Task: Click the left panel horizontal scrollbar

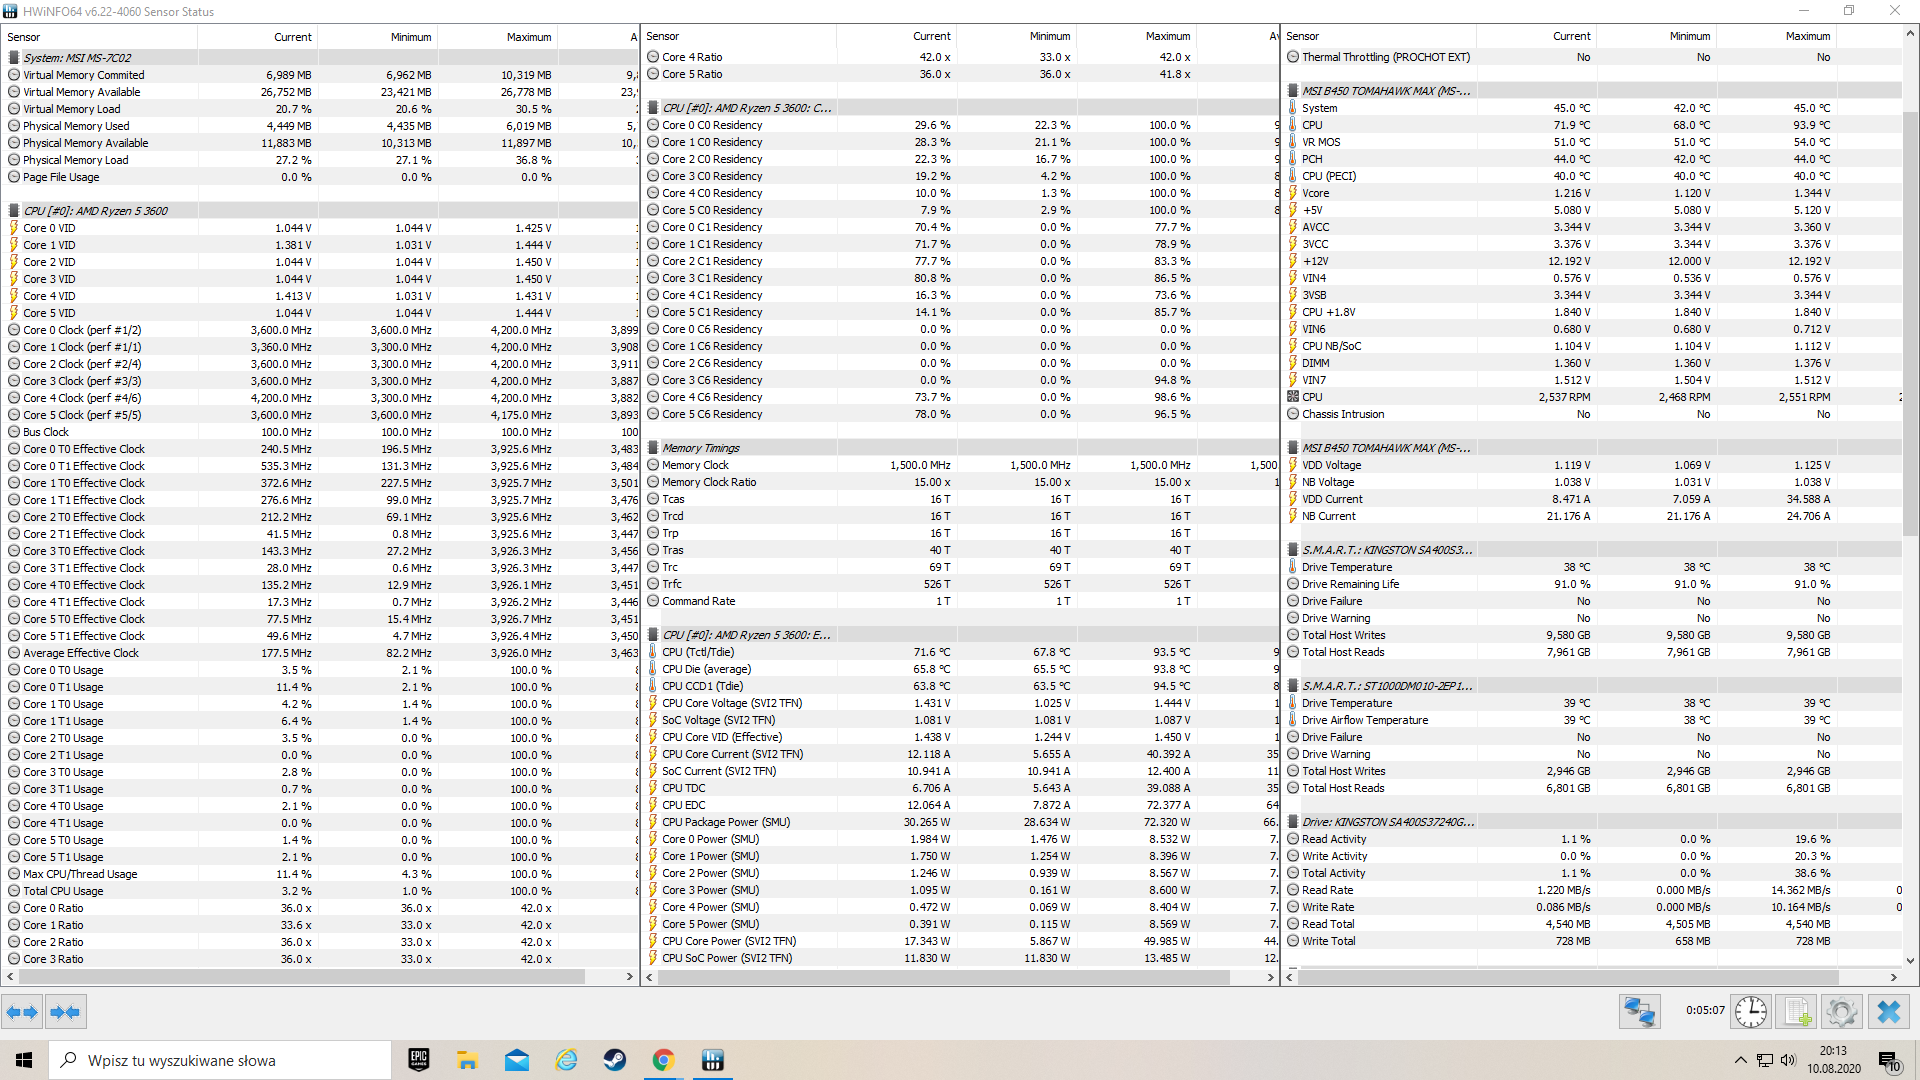Action: [x=300, y=976]
